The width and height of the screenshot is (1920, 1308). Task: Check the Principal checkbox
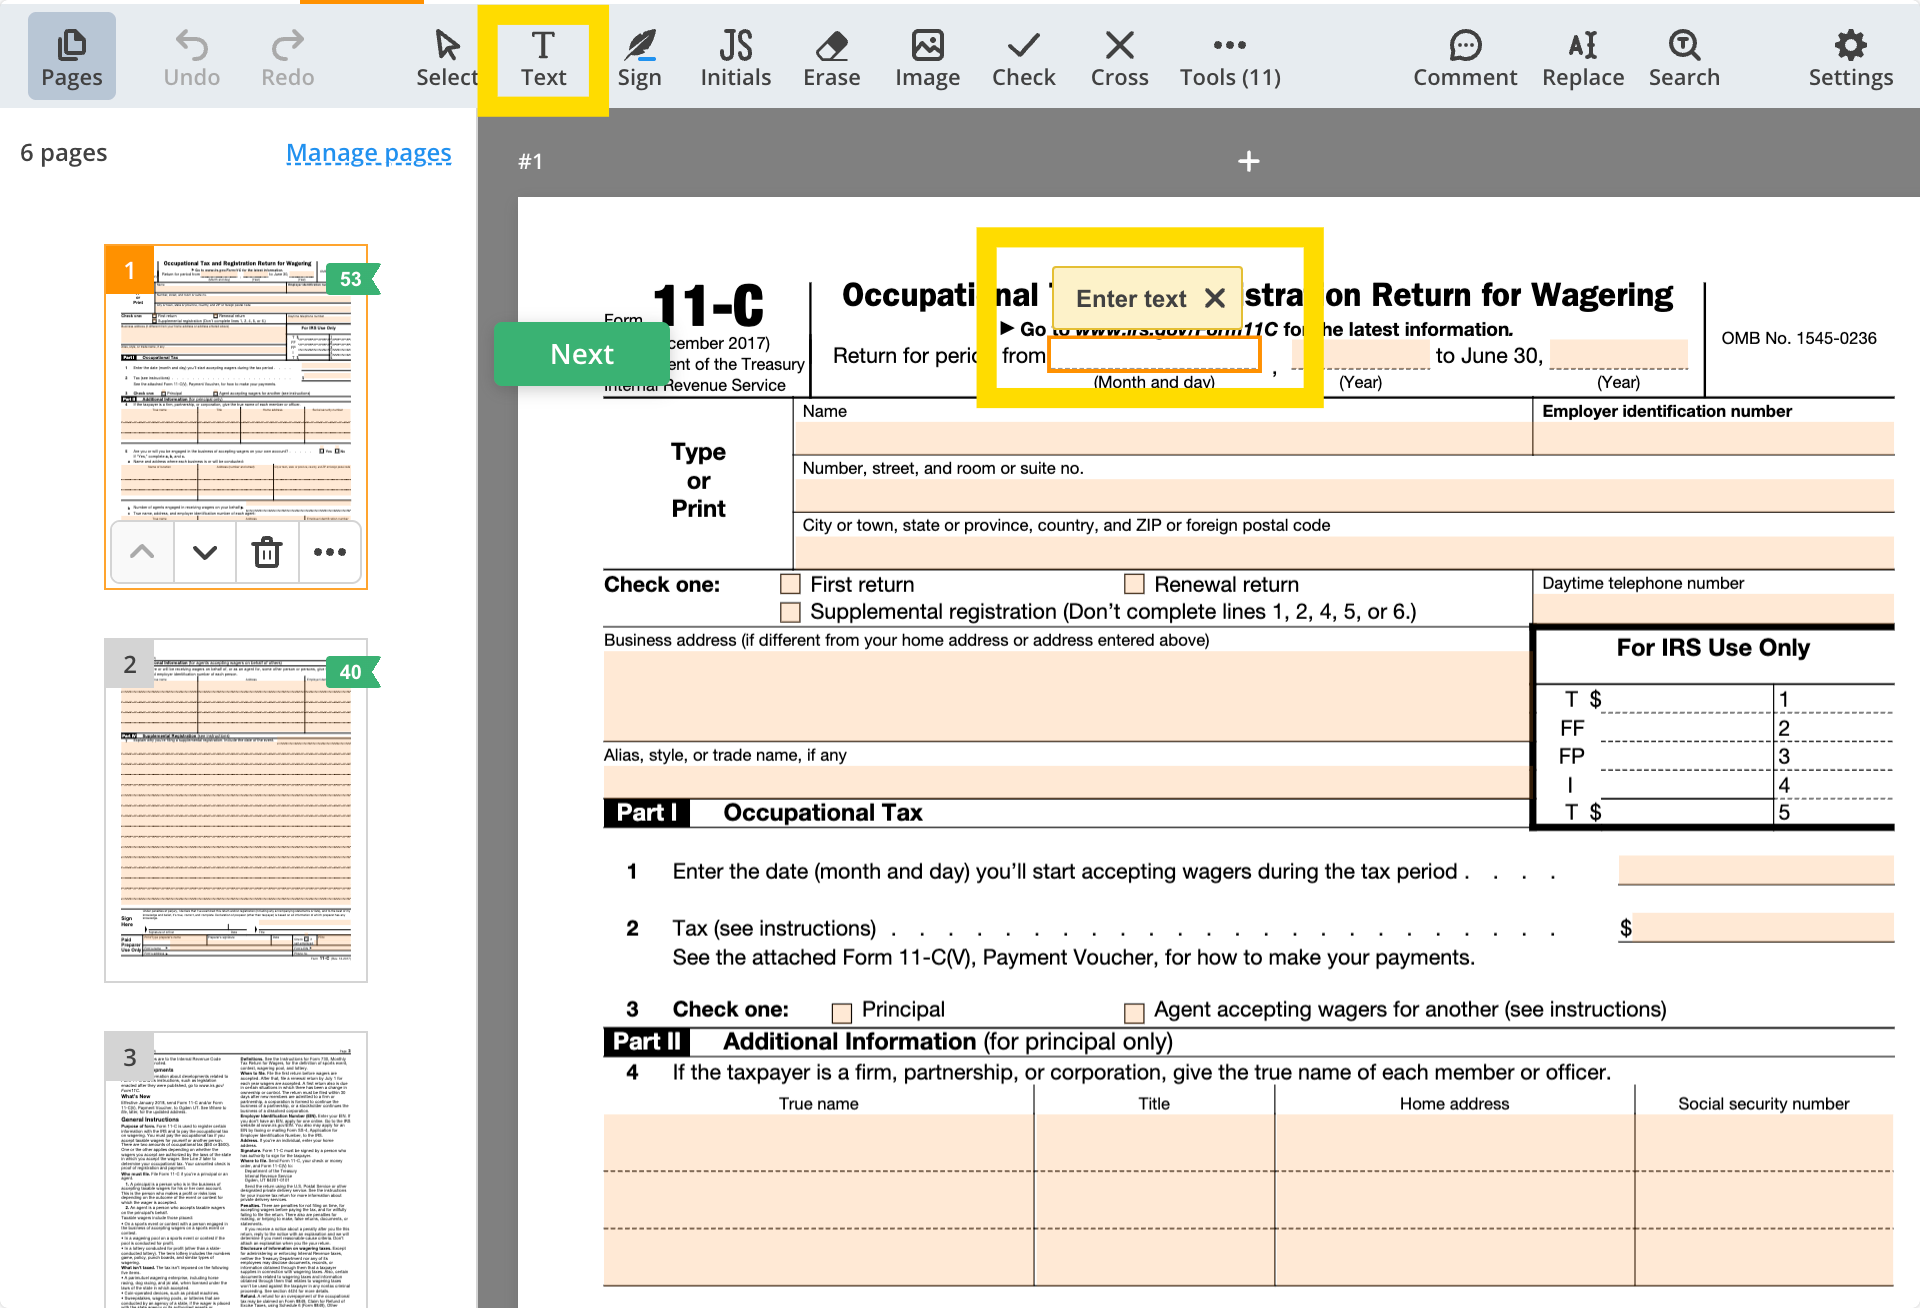point(842,1012)
